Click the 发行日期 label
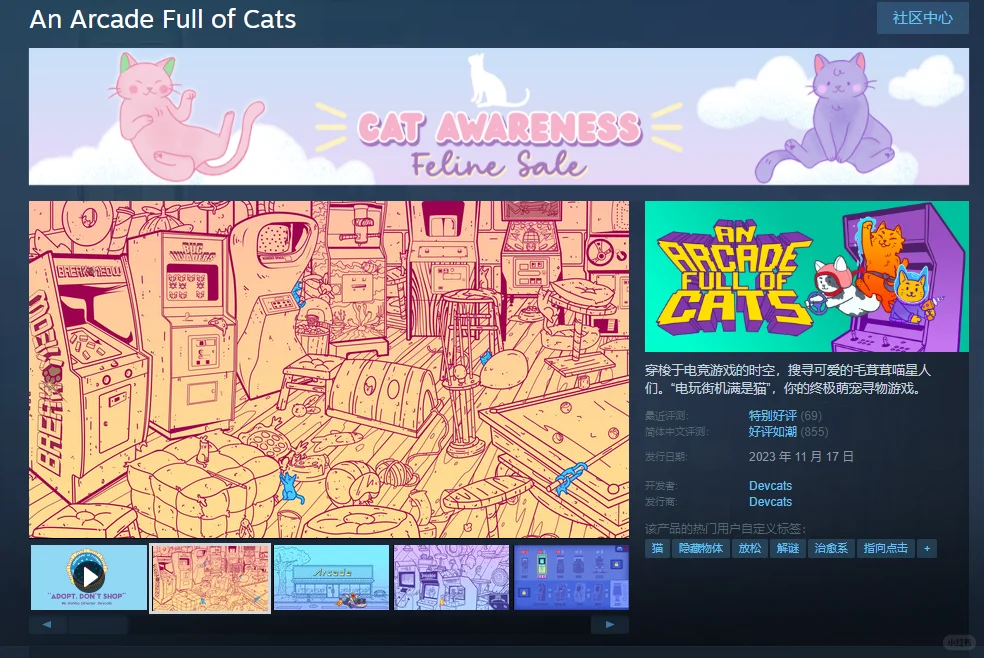This screenshot has width=984, height=658. coord(666,457)
